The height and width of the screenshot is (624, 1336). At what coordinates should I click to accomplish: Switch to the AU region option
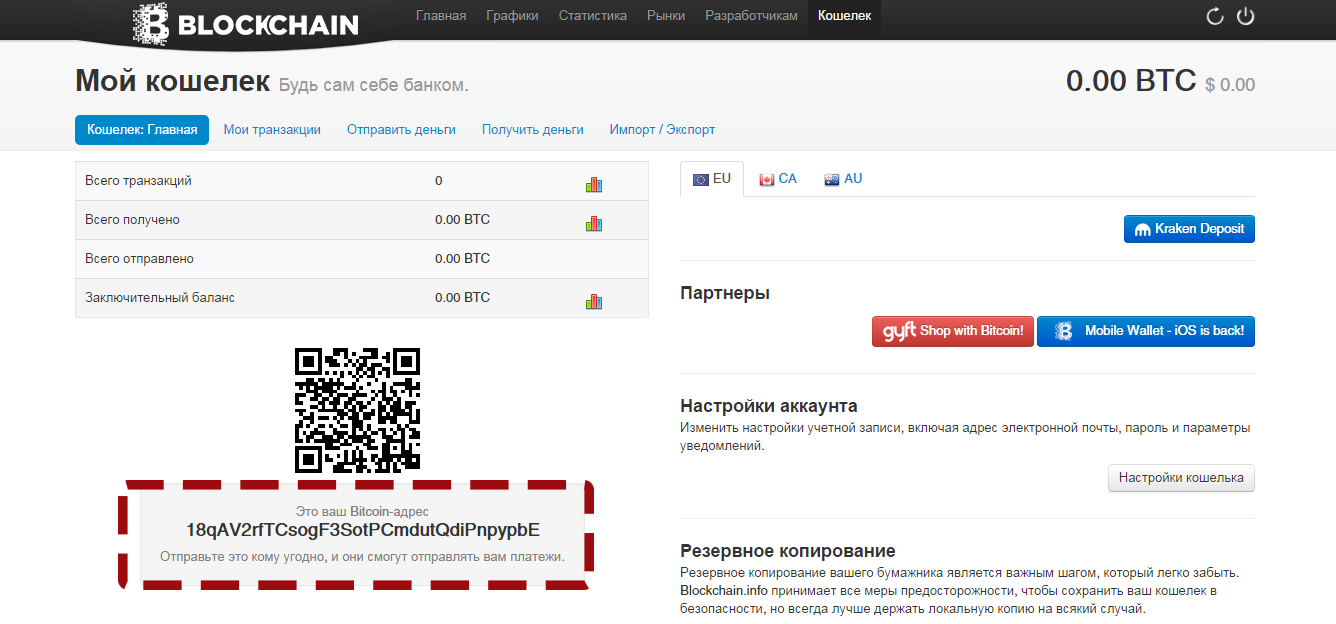[x=842, y=178]
